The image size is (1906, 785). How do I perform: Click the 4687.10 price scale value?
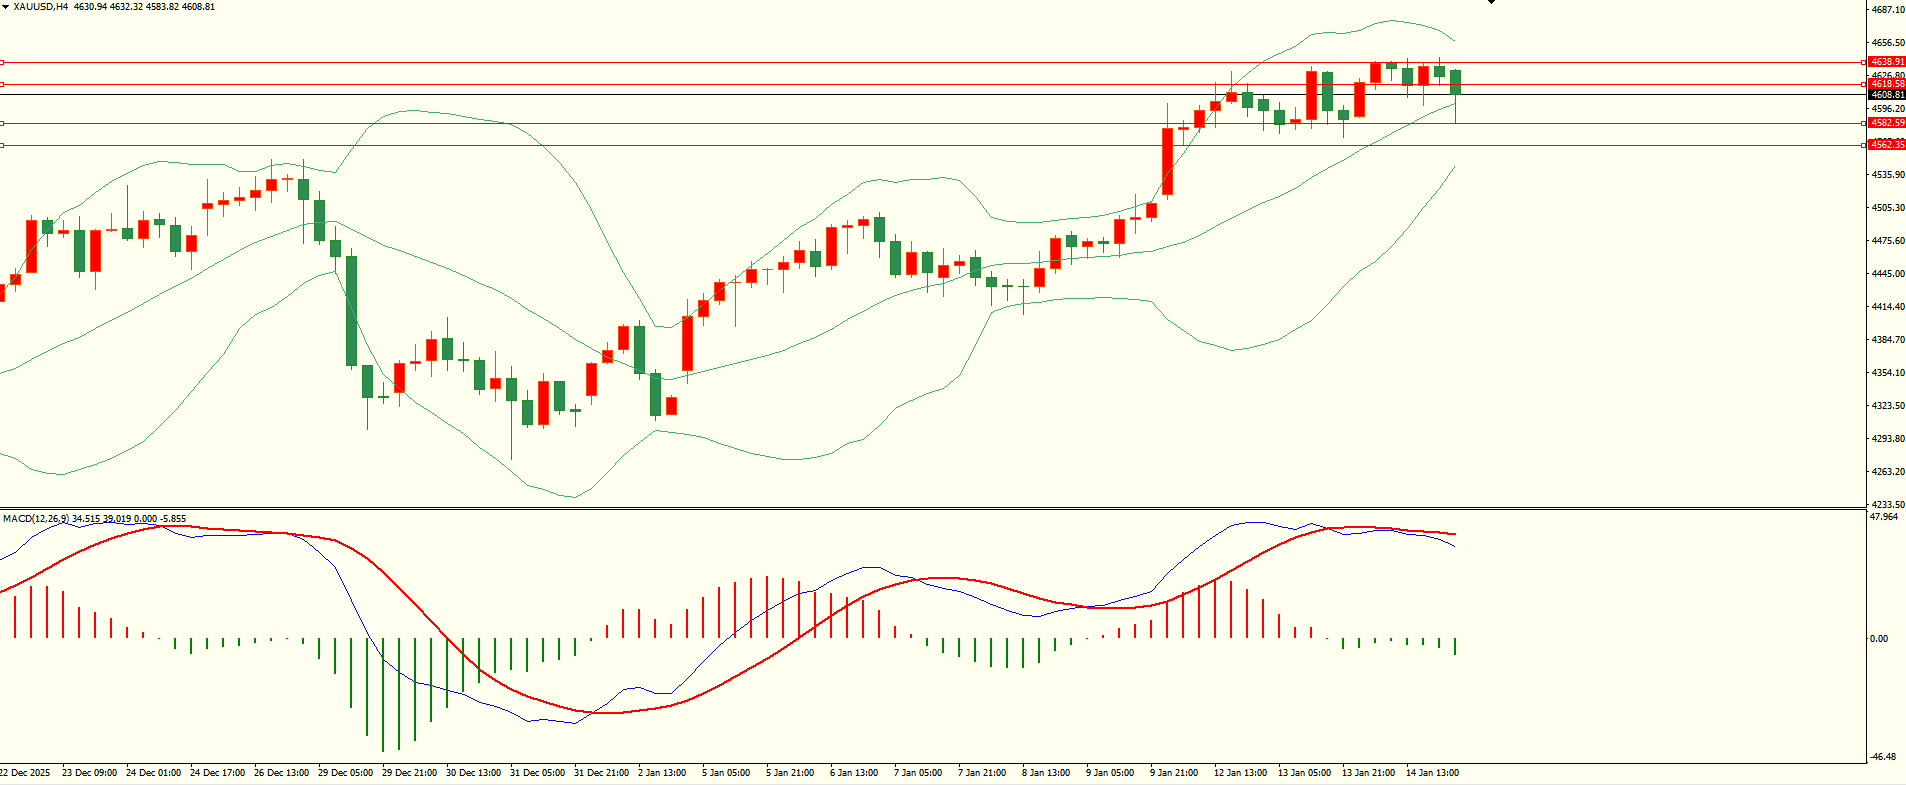tap(1887, 10)
